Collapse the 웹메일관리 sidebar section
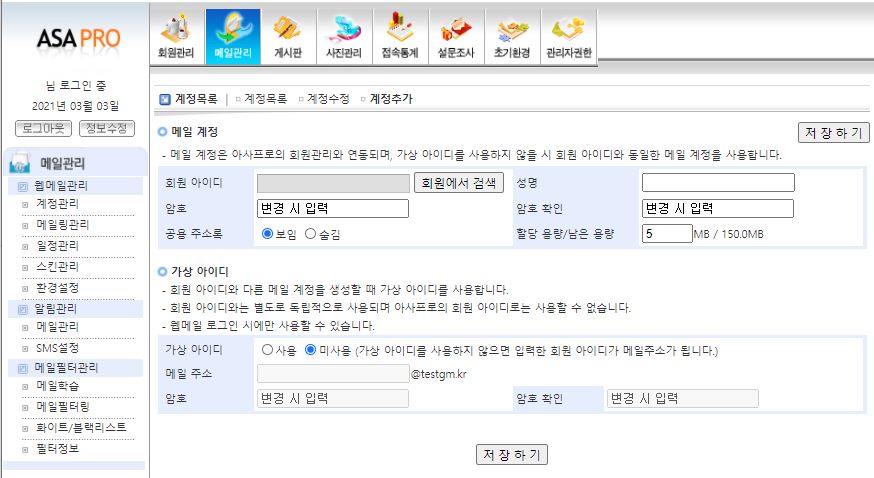The image size is (874, 478). tap(23, 186)
